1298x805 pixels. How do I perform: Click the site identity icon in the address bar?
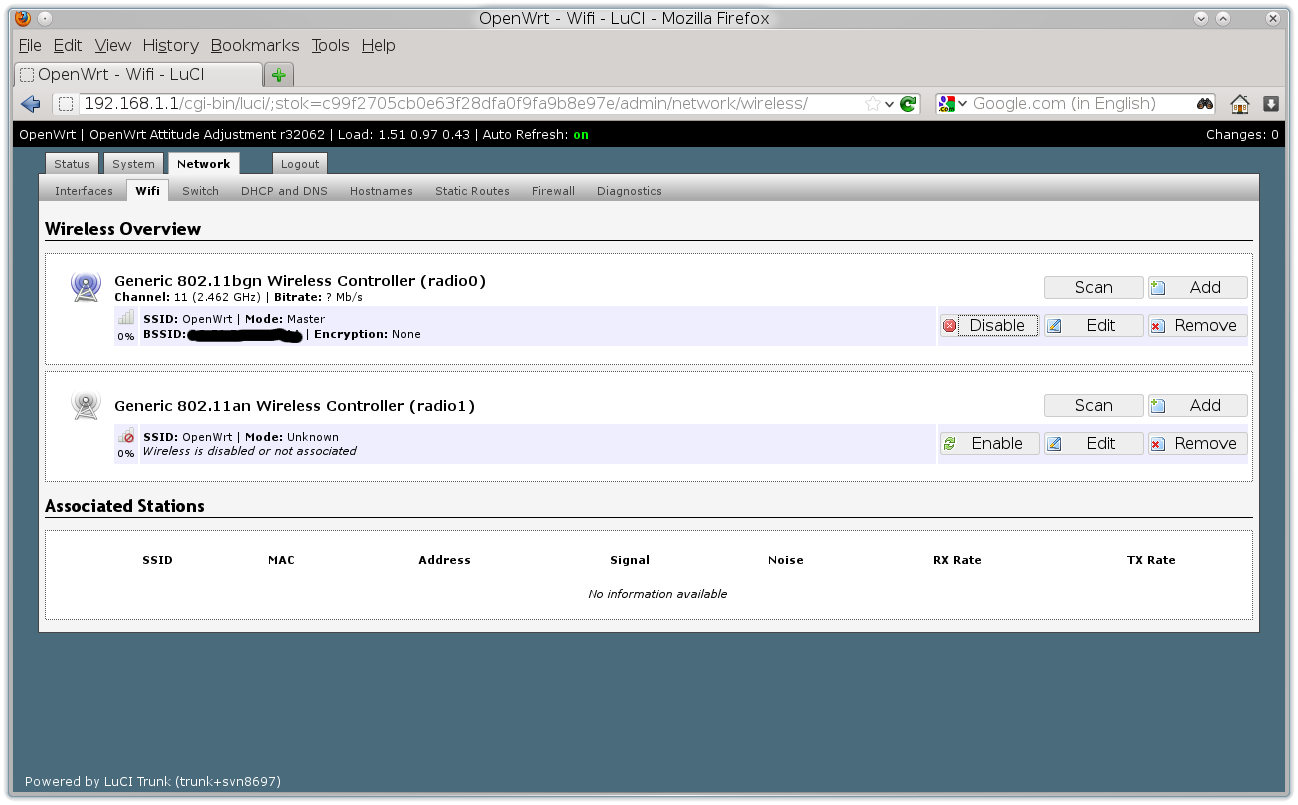coord(66,104)
